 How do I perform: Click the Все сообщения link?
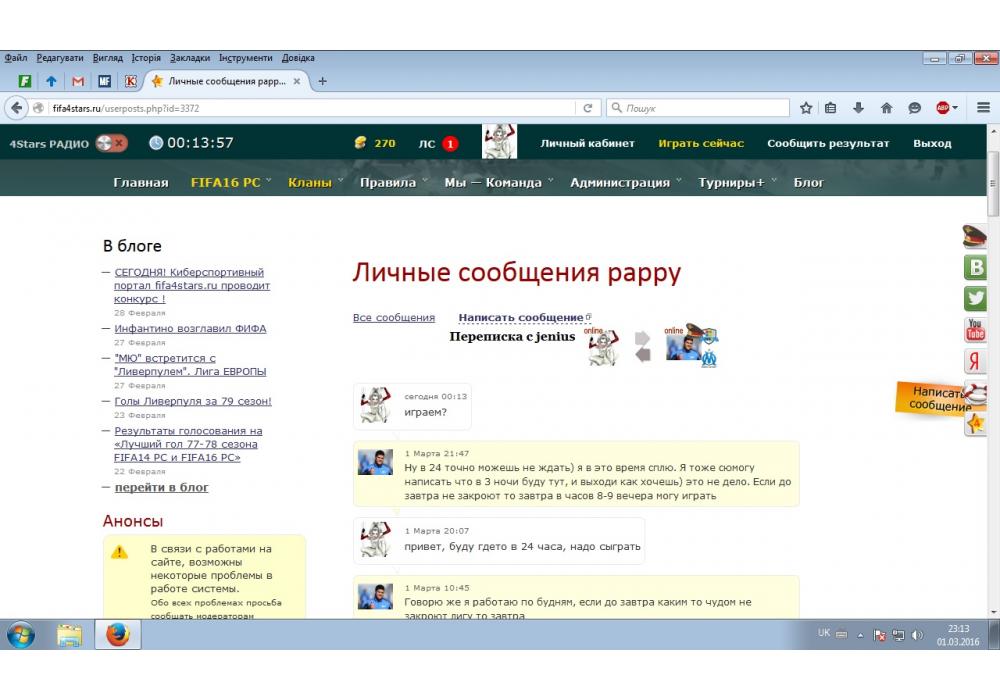(x=394, y=318)
